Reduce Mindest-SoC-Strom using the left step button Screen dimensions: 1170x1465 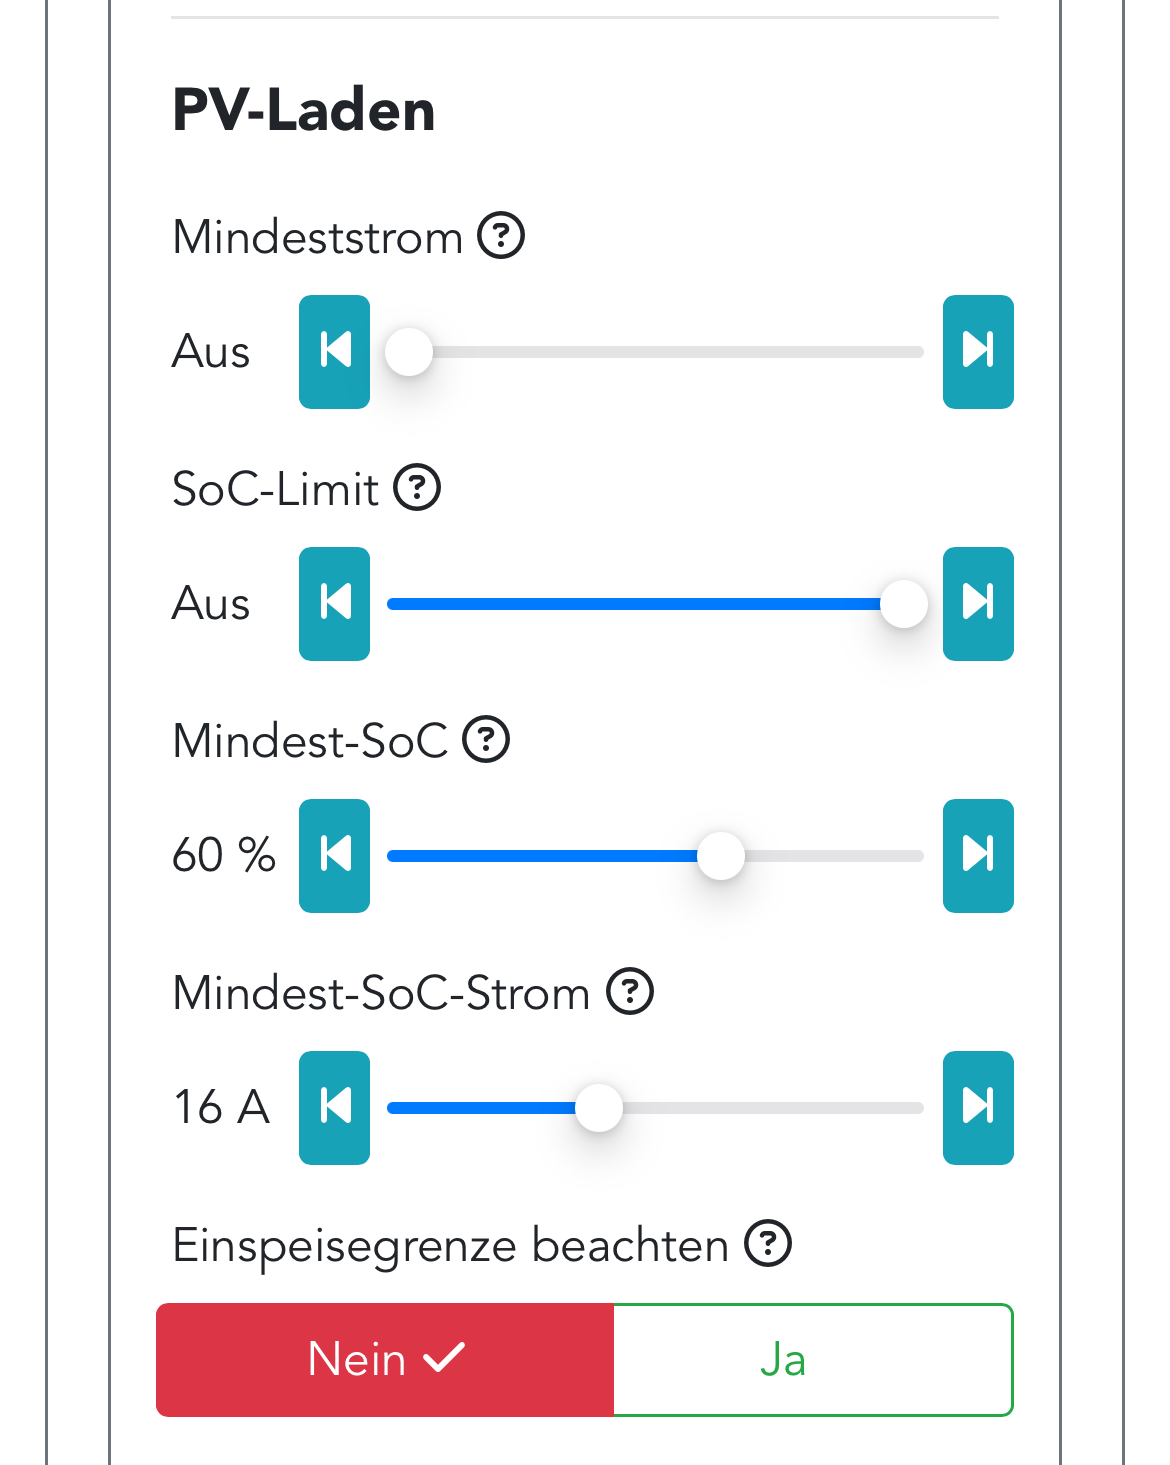(x=335, y=1108)
